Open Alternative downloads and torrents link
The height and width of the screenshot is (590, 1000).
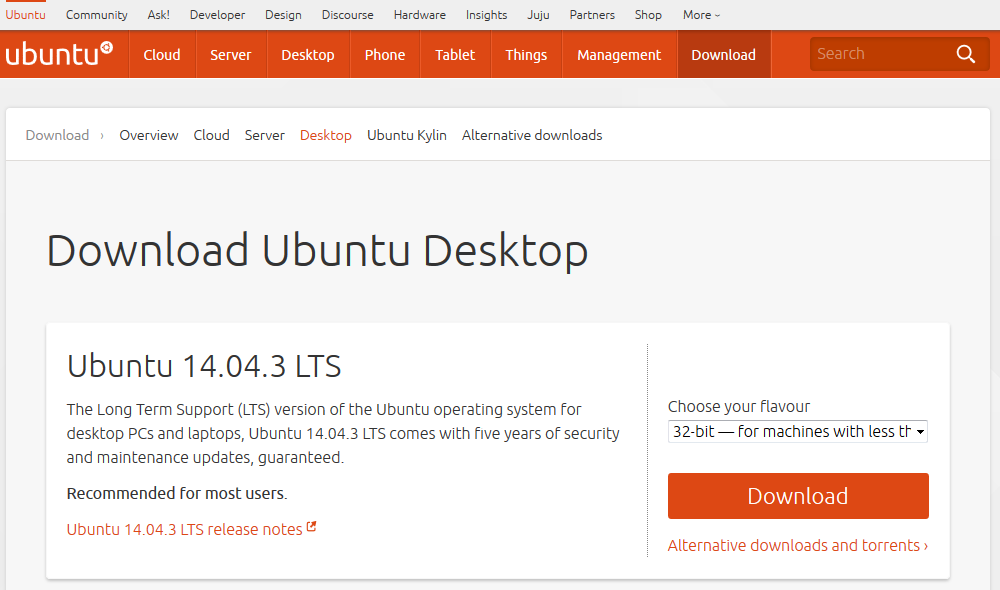[x=797, y=545]
